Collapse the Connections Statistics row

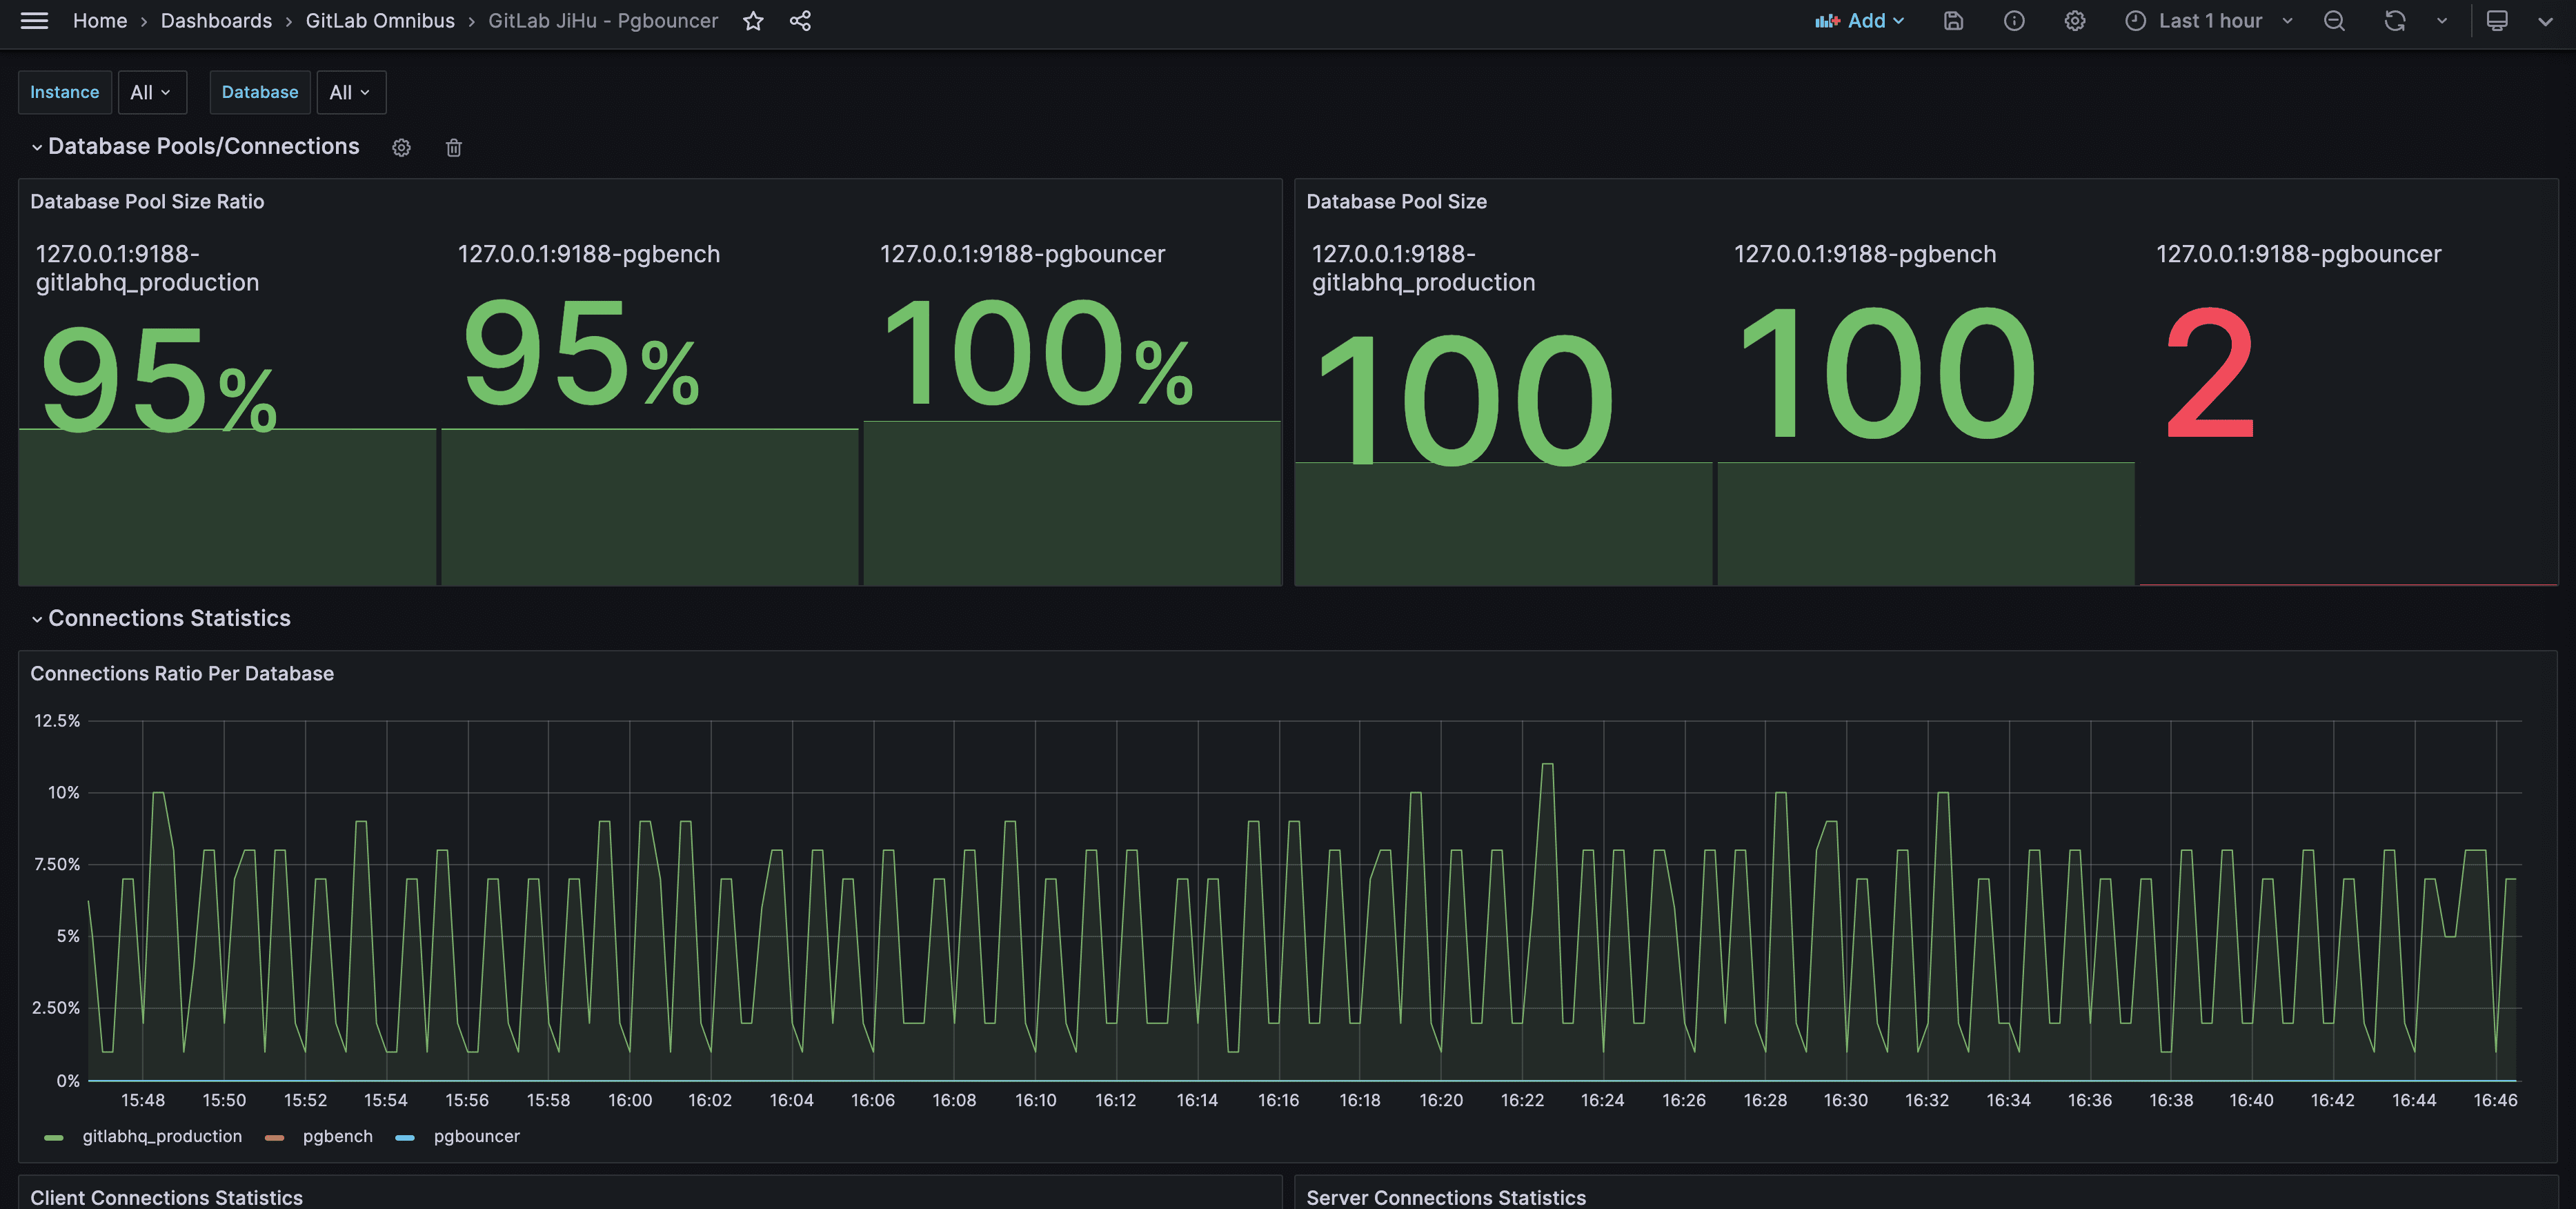click(168, 618)
